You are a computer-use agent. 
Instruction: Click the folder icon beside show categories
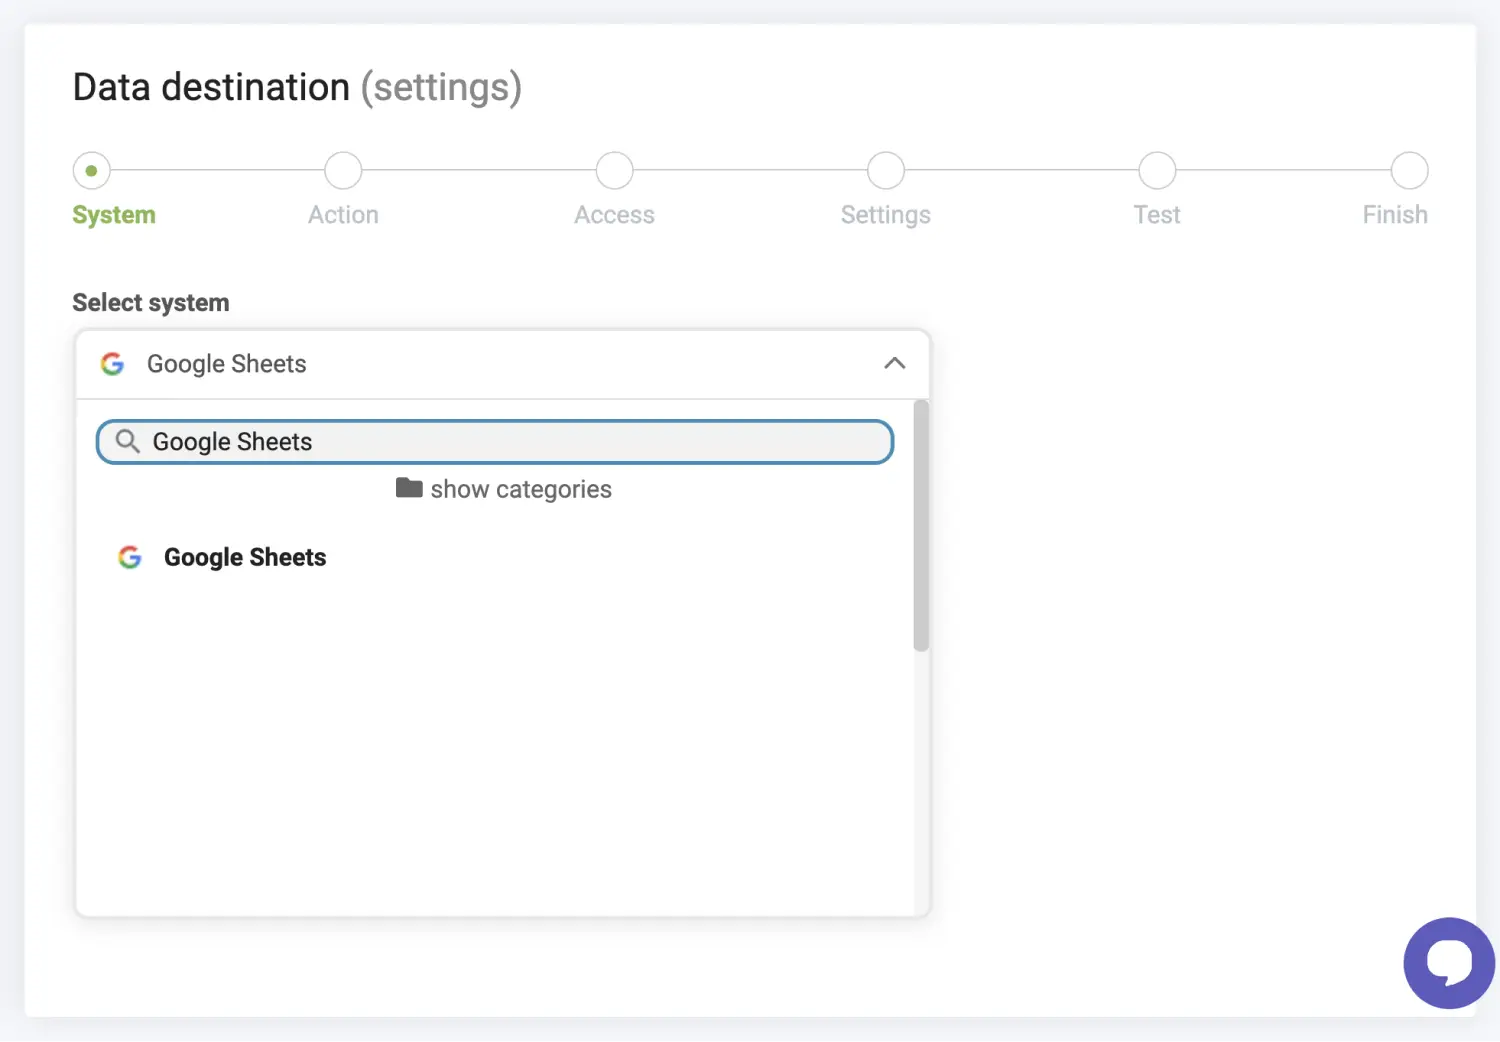409,488
